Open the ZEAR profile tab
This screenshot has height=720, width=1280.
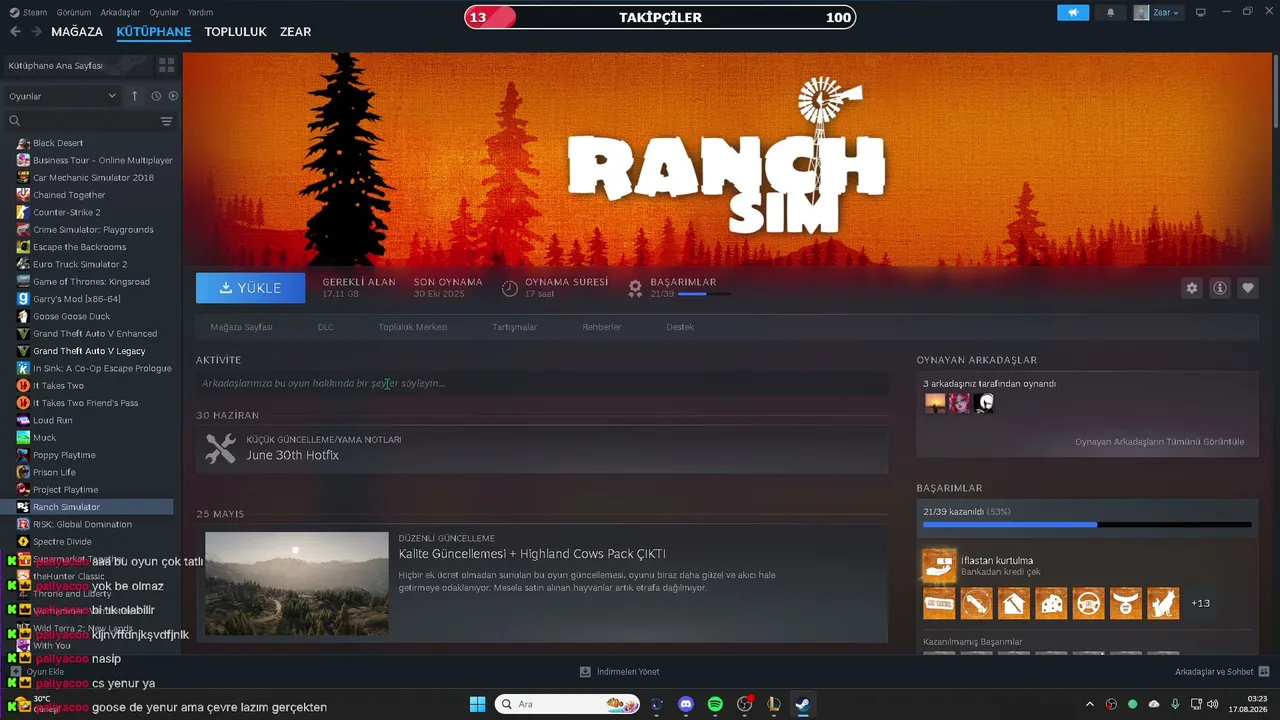point(295,32)
